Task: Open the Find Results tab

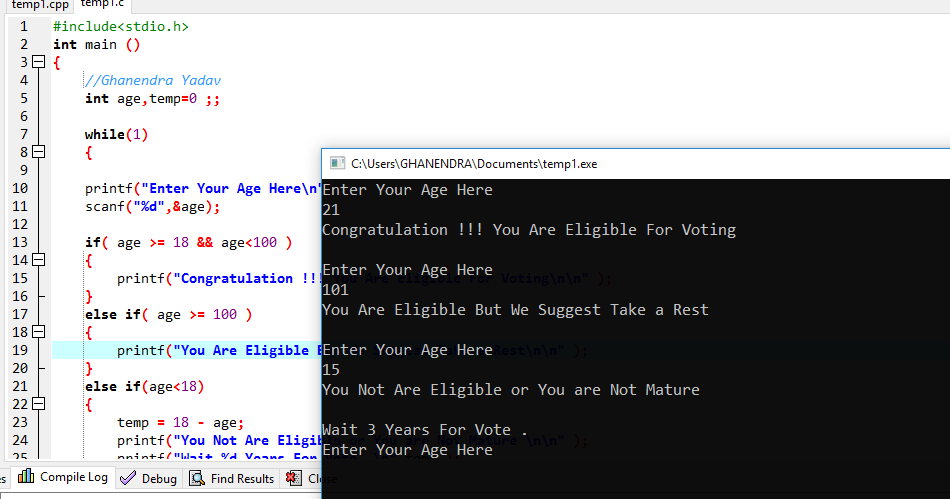Action: [x=232, y=478]
